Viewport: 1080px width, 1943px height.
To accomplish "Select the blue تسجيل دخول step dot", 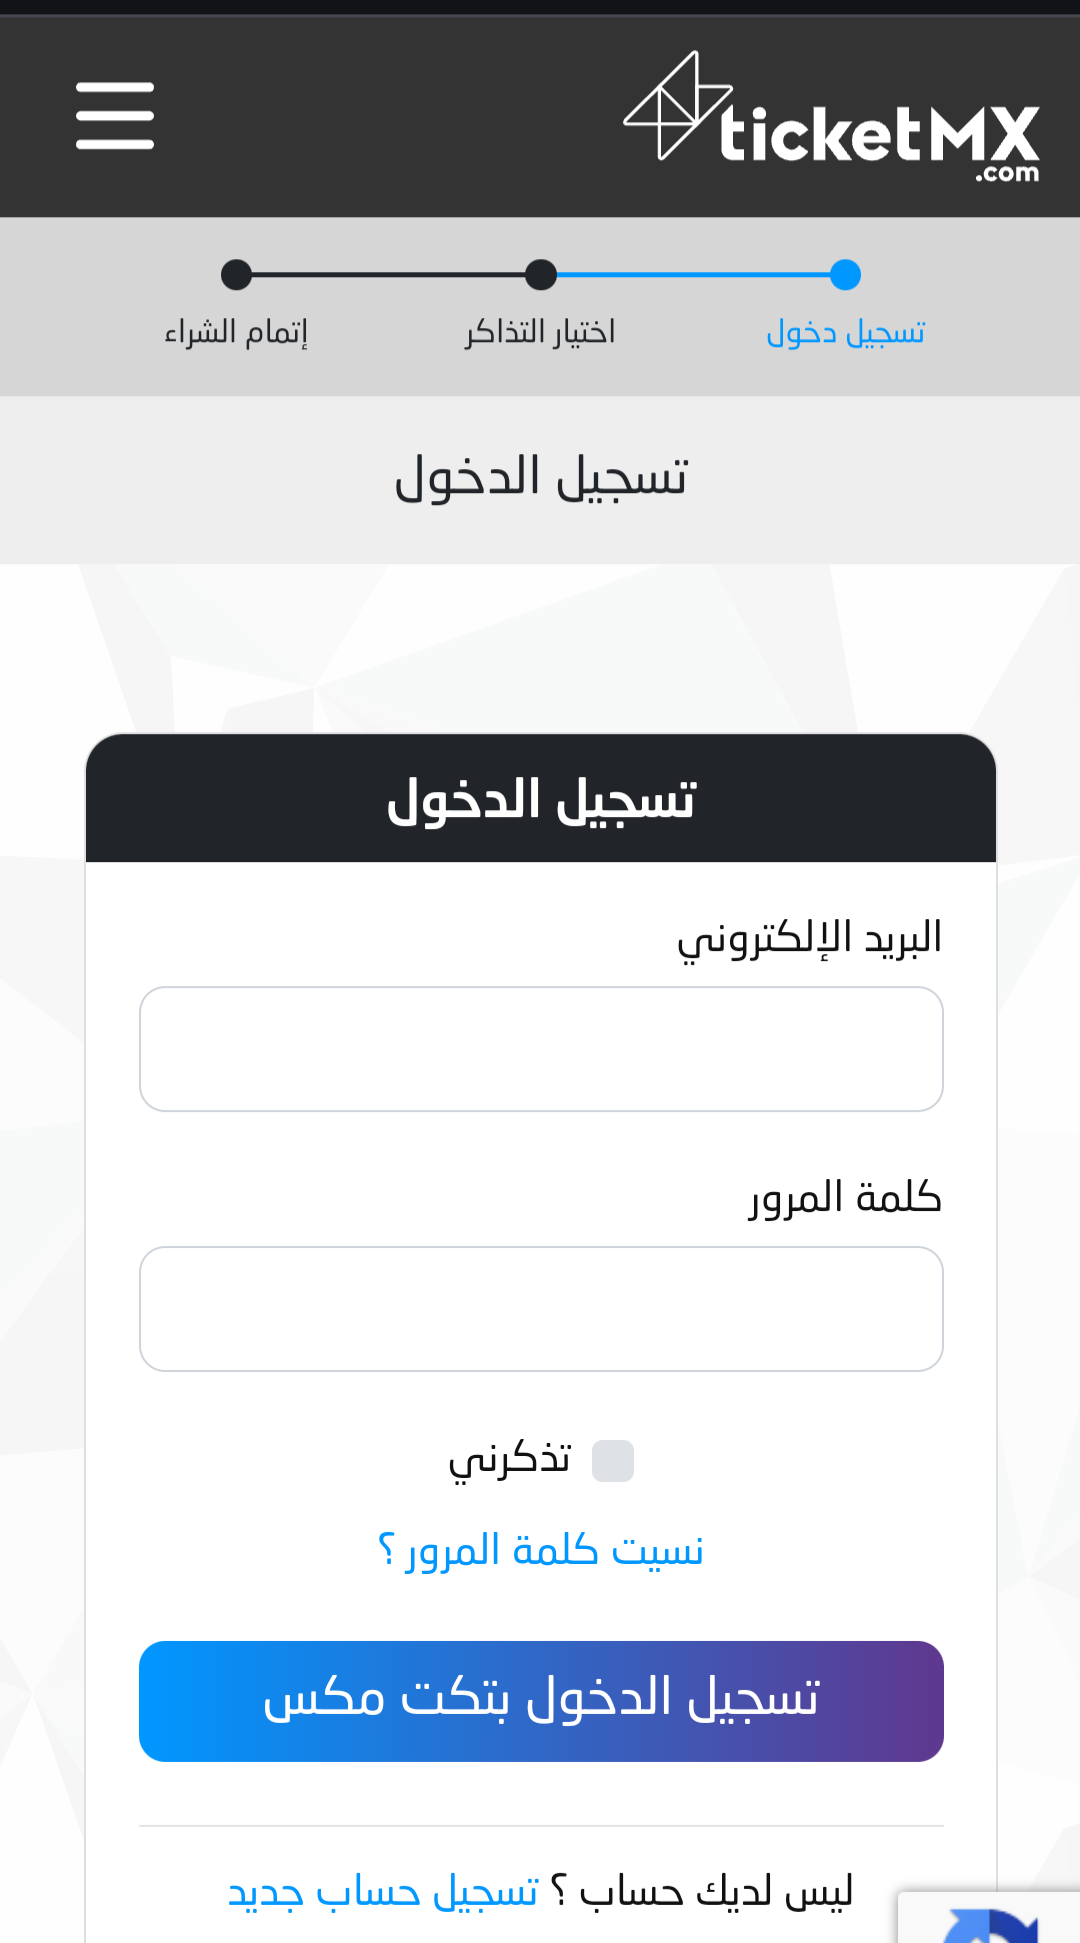I will [x=845, y=274].
